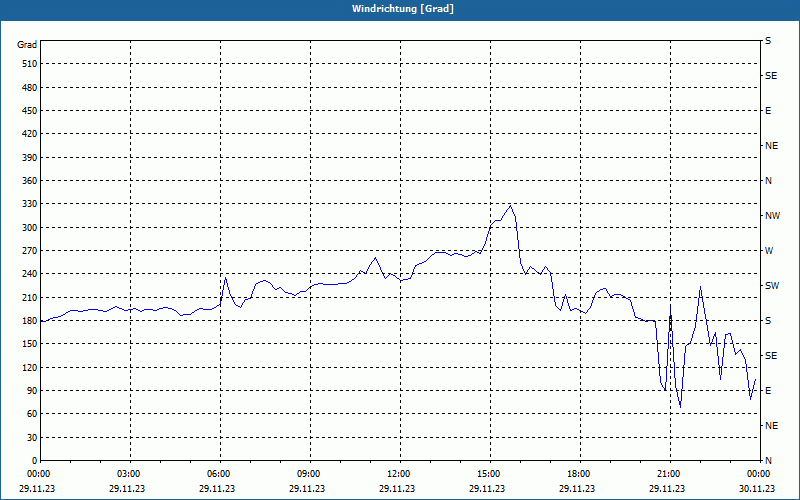Click the 09:00 time label
Image resolution: width=800 pixels, height=500 pixels.
(x=310, y=474)
